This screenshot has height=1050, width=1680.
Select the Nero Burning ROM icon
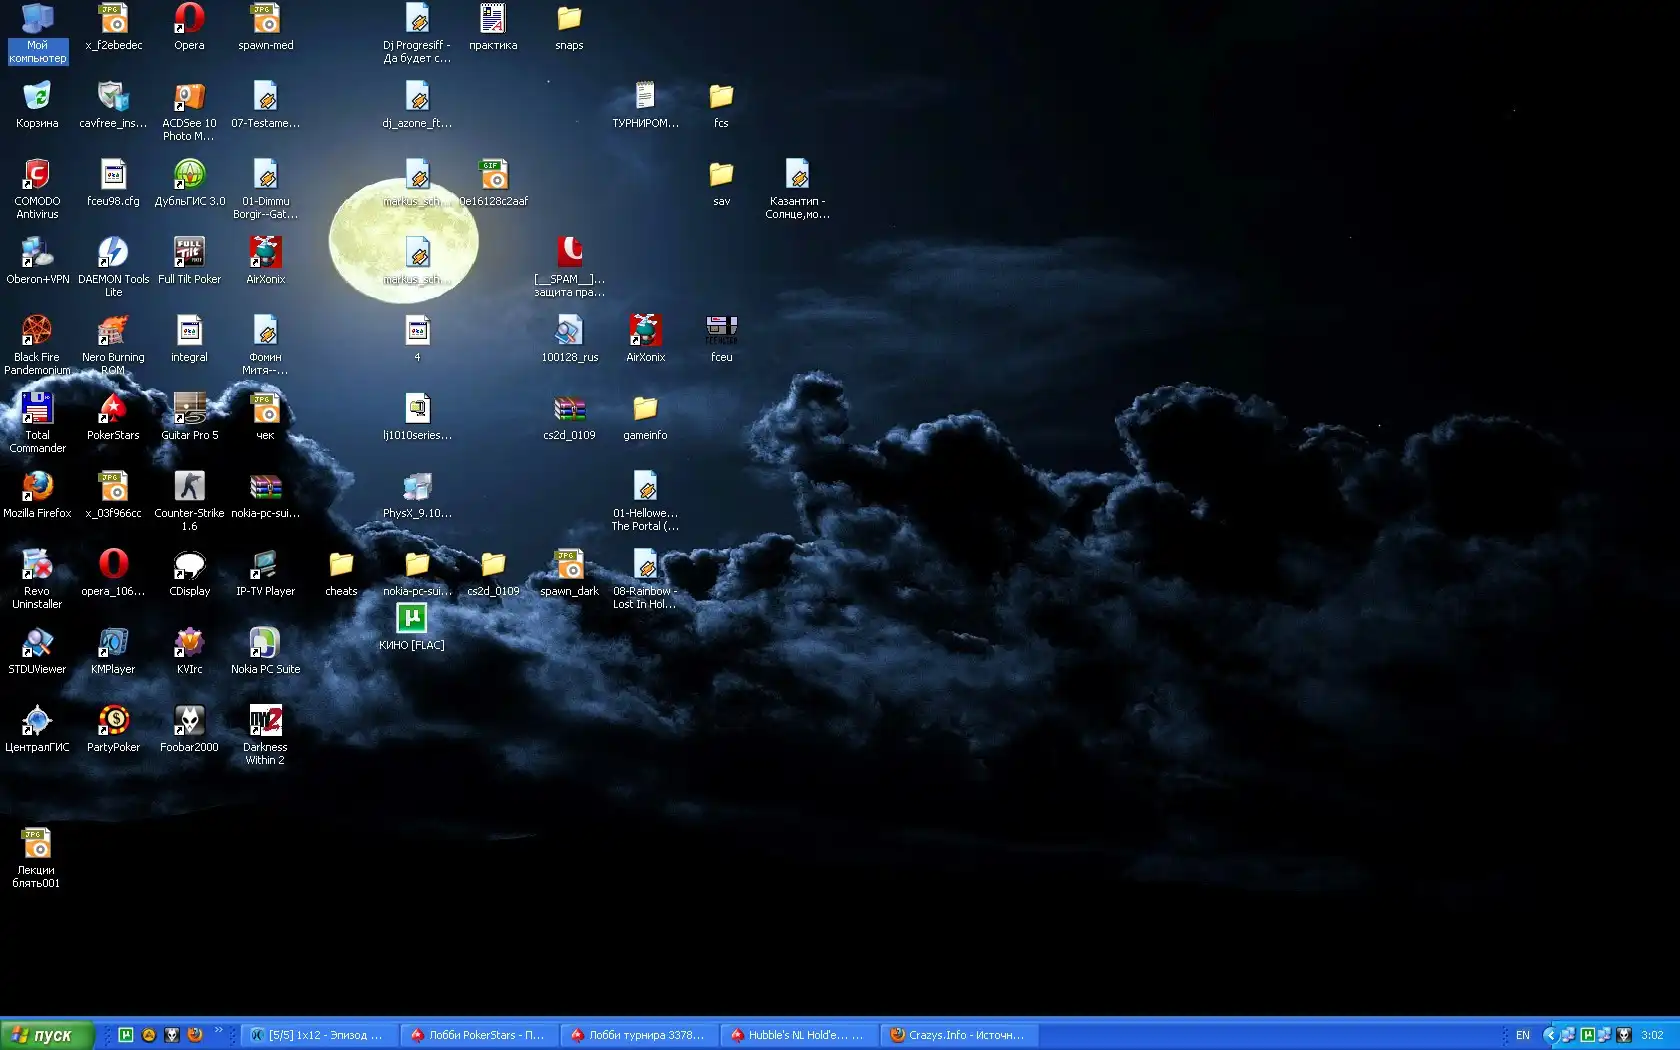113,331
